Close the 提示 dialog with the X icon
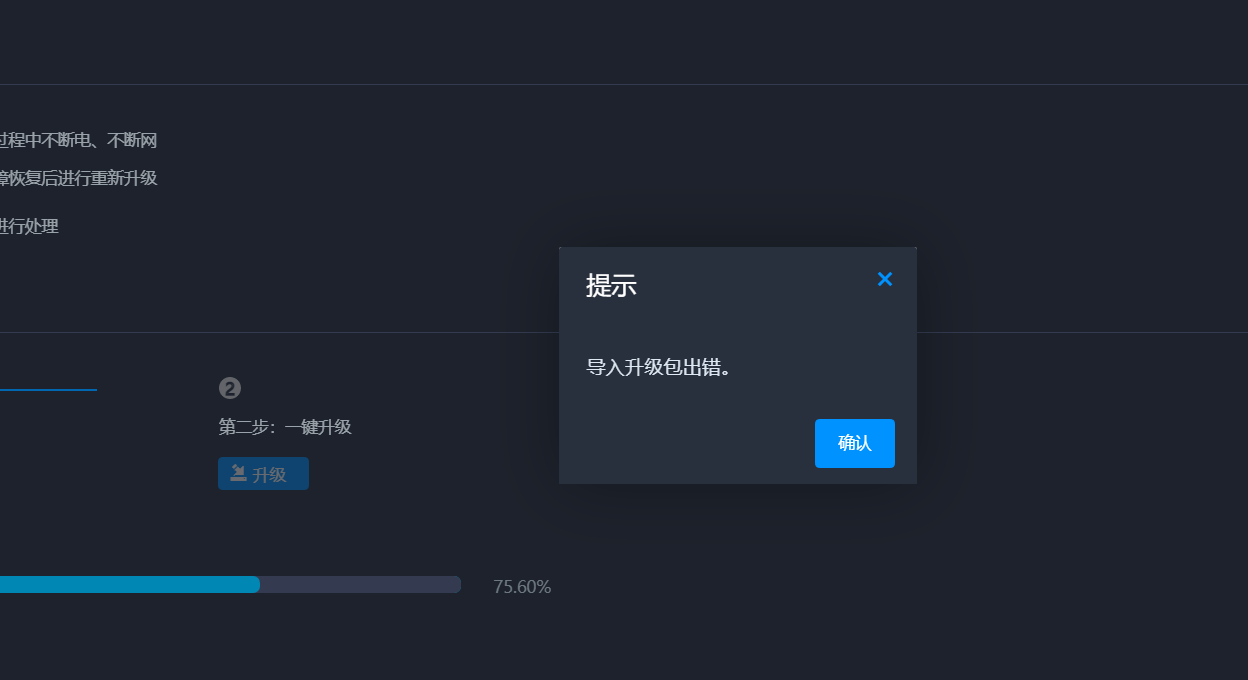1248x680 pixels. (884, 279)
